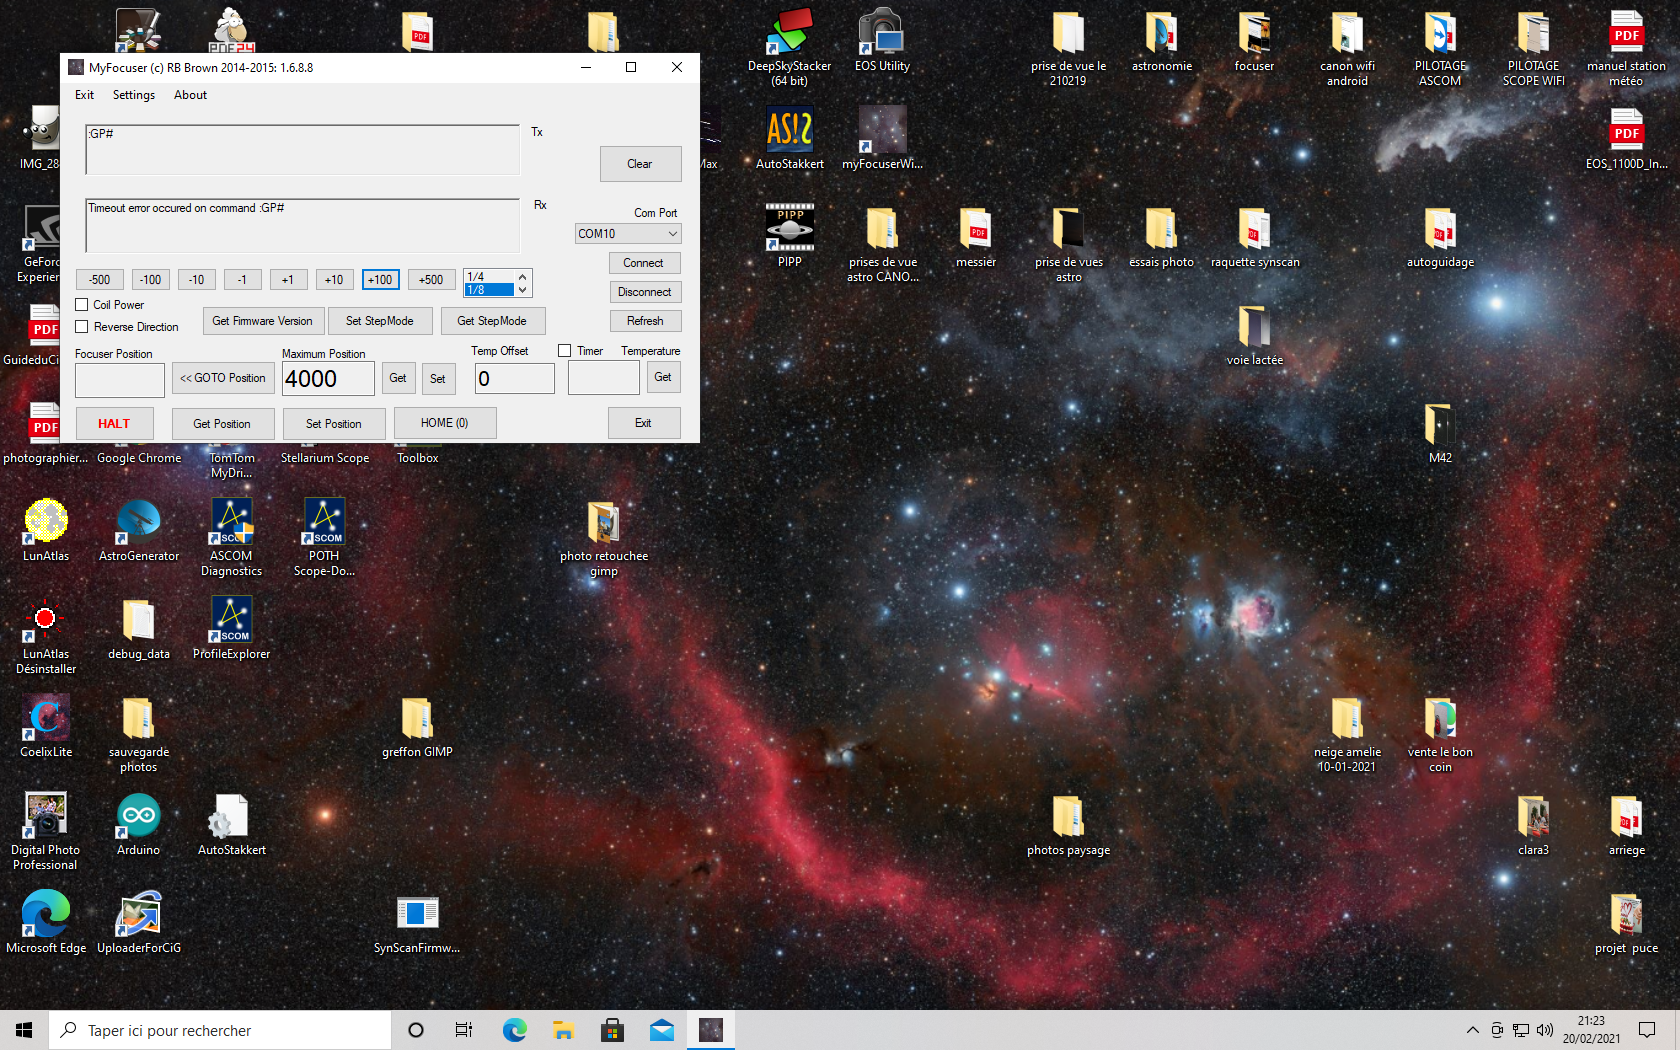The height and width of the screenshot is (1050, 1680).
Task: Open the Exit menu in MyFocuser
Action: [84, 95]
